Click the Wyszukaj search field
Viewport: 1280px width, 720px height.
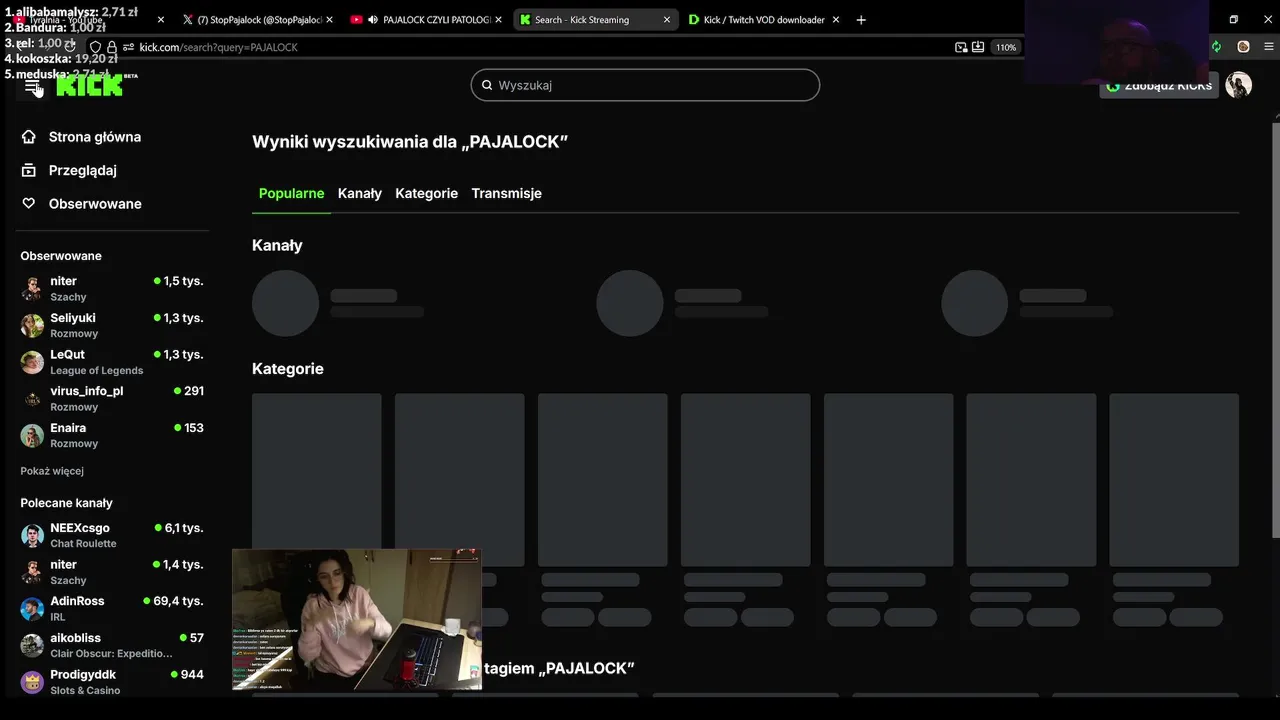645,85
